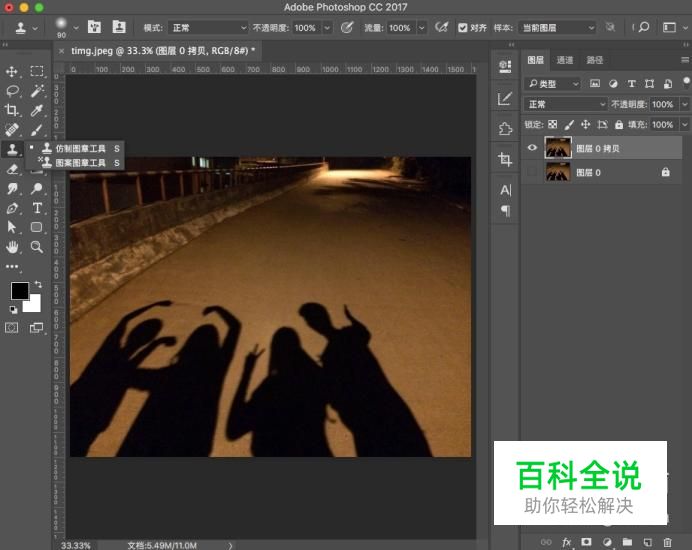Toggle lock all on layer
This screenshot has width=692, height=550.
click(619, 124)
